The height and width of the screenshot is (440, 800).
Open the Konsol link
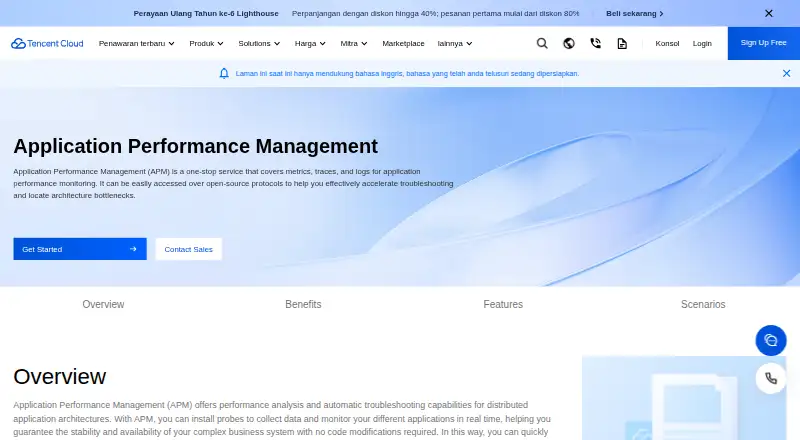(667, 43)
